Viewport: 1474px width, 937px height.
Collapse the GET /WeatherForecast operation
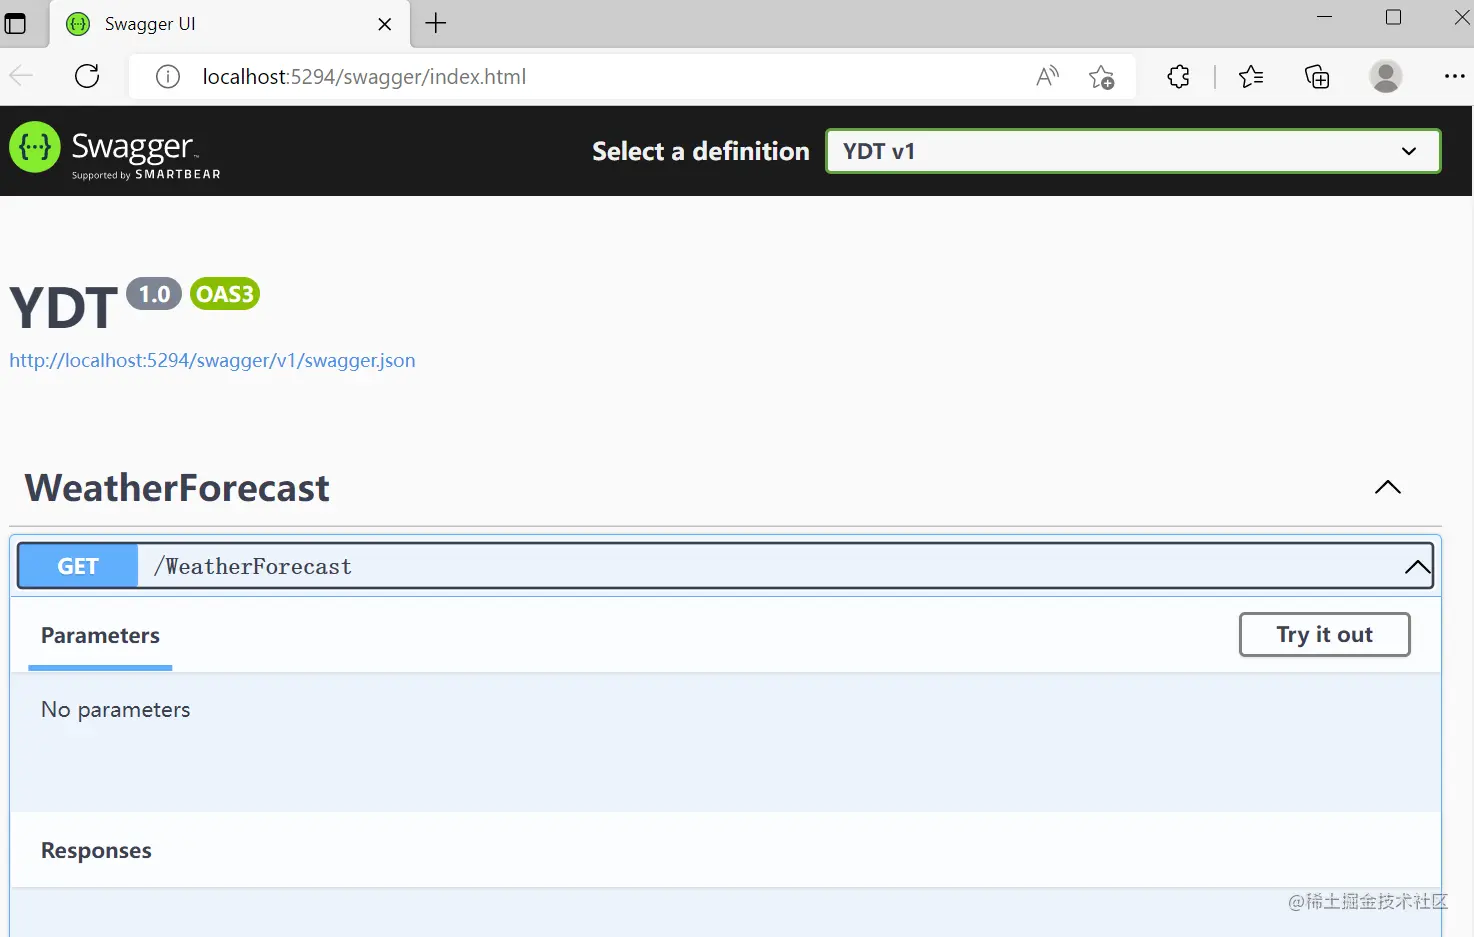coord(1417,567)
